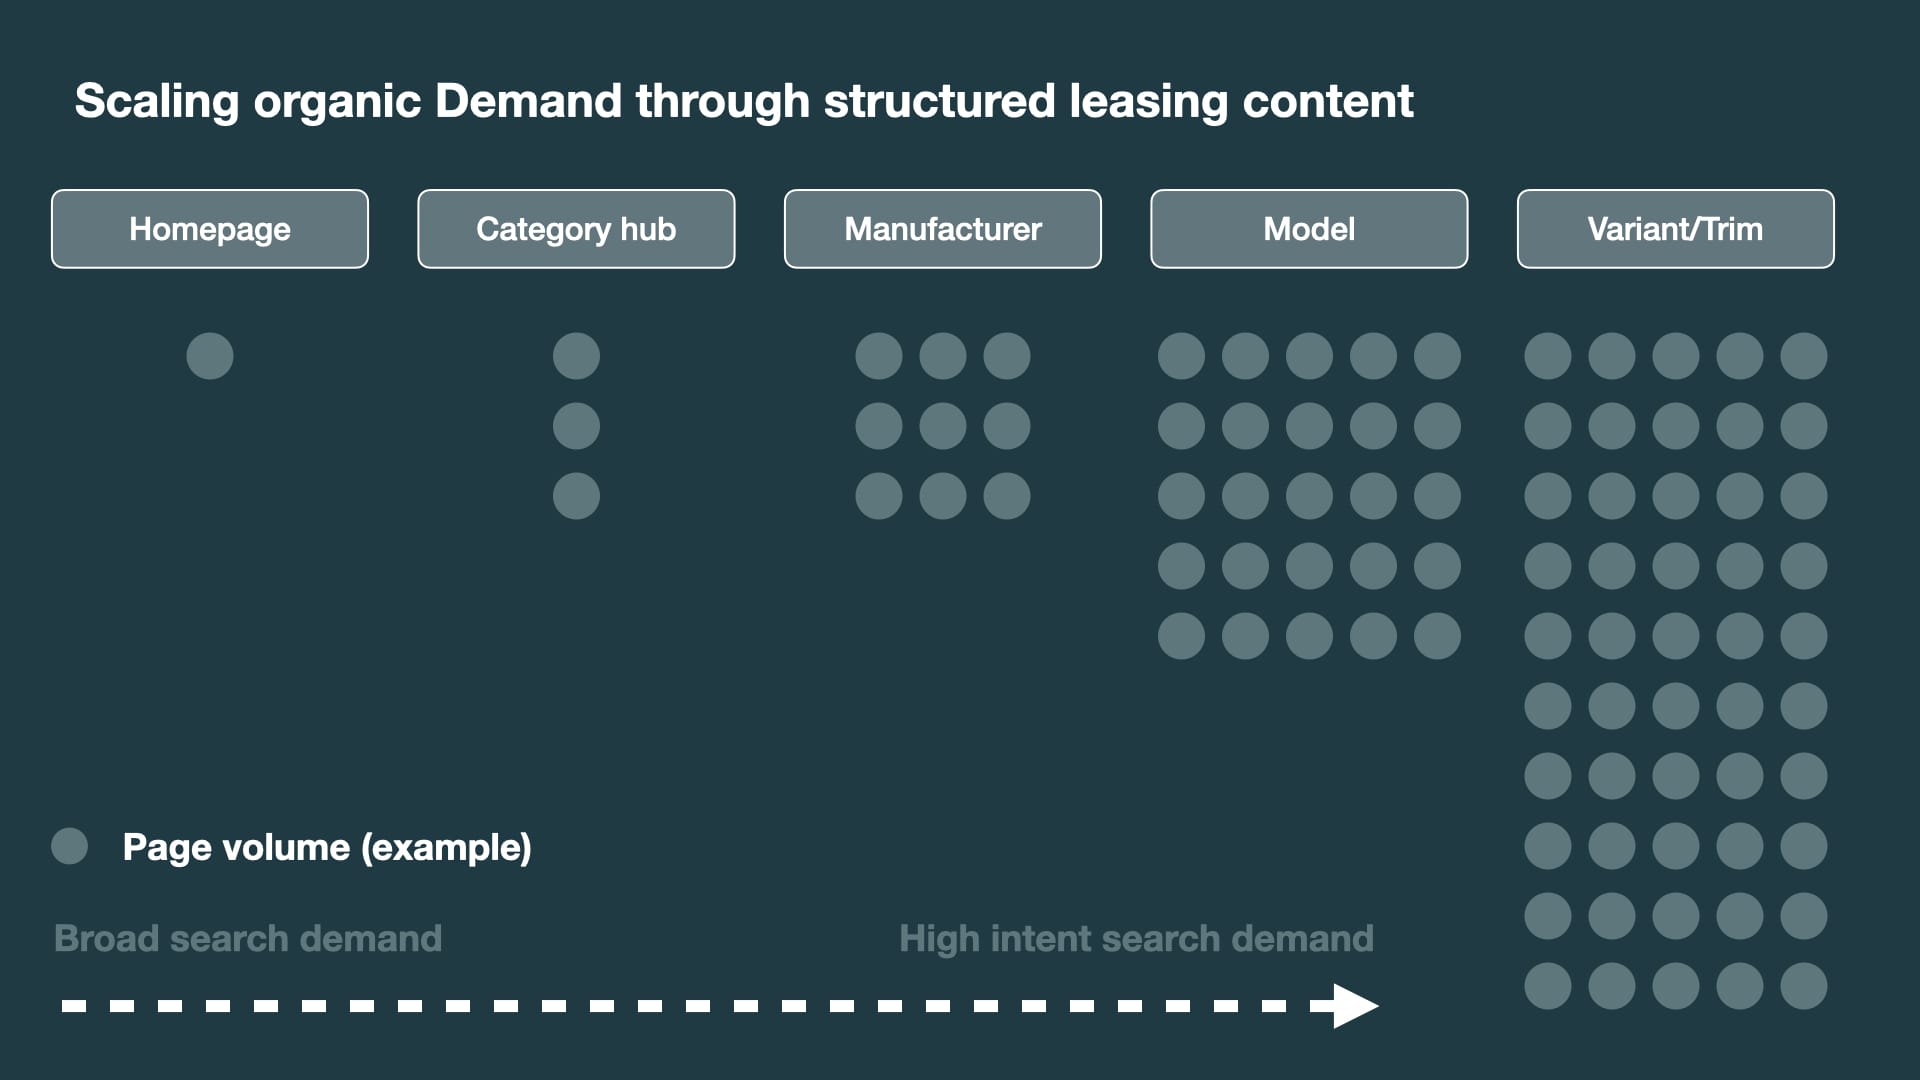Select the middle dot under Category hub
This screenshot has width=1920, height=1080.
pyautogui.click(x=576, y=426)
